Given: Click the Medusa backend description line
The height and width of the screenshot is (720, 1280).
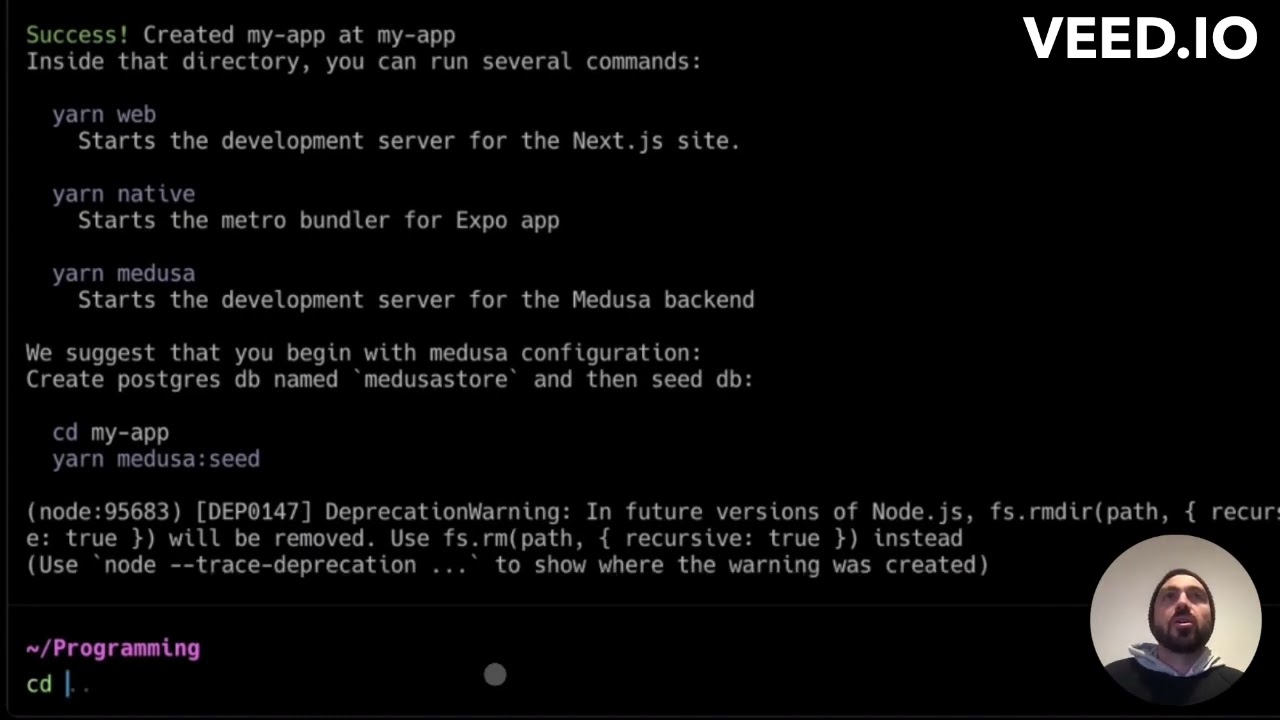Looking at the screenshot, I should pyautogui.click(x=416, y=300).
